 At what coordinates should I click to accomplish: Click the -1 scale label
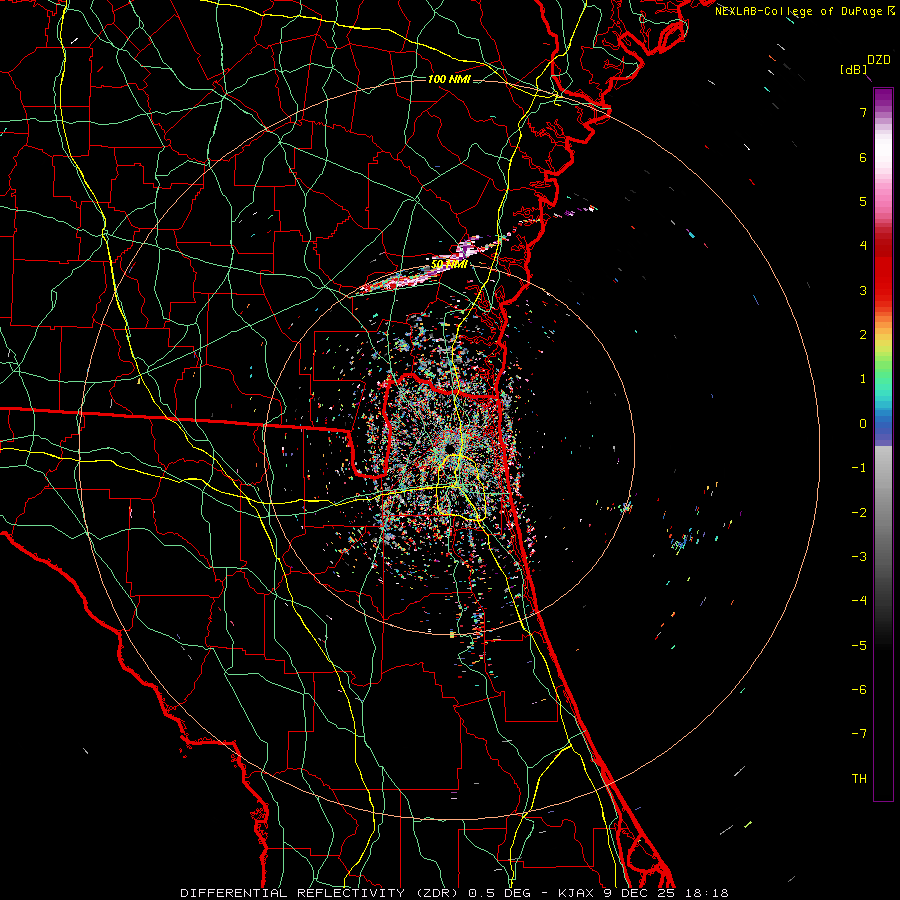pos(859,468)
